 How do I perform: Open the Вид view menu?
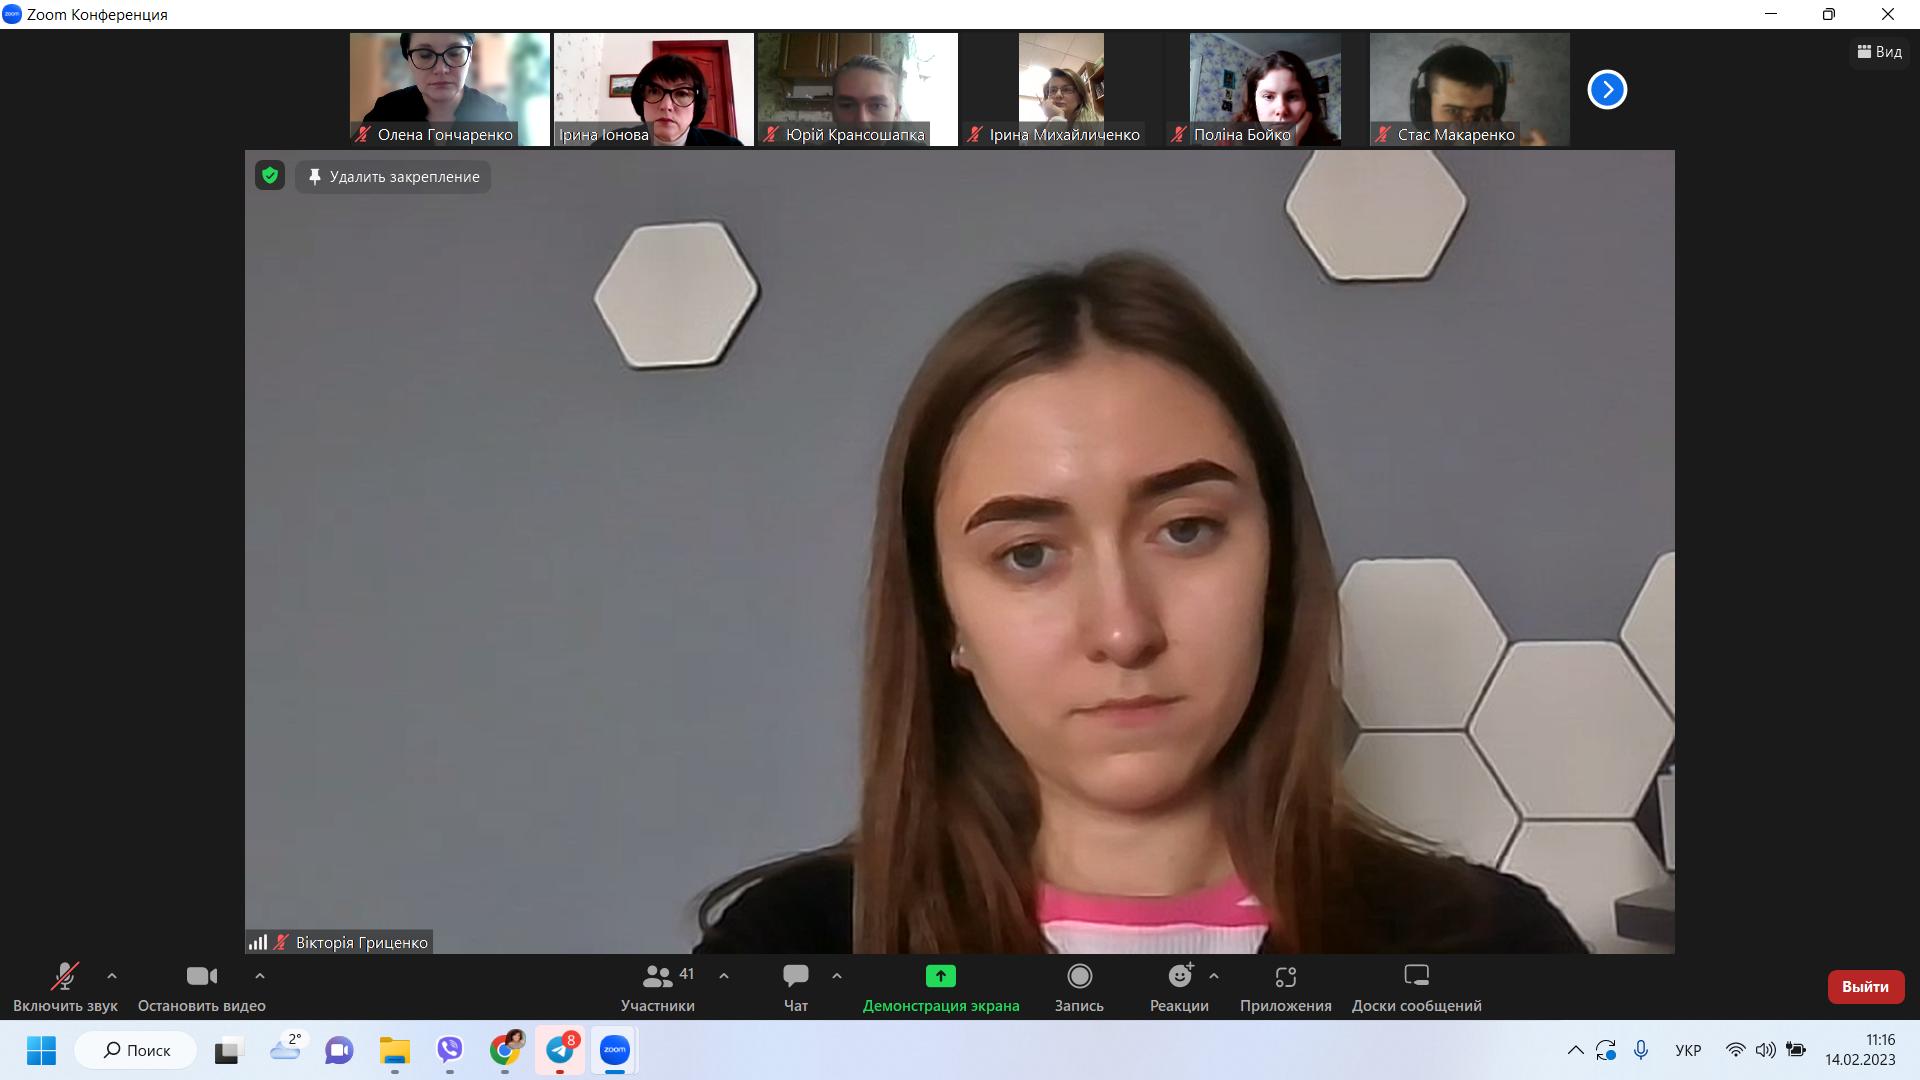coord(1879,52)
